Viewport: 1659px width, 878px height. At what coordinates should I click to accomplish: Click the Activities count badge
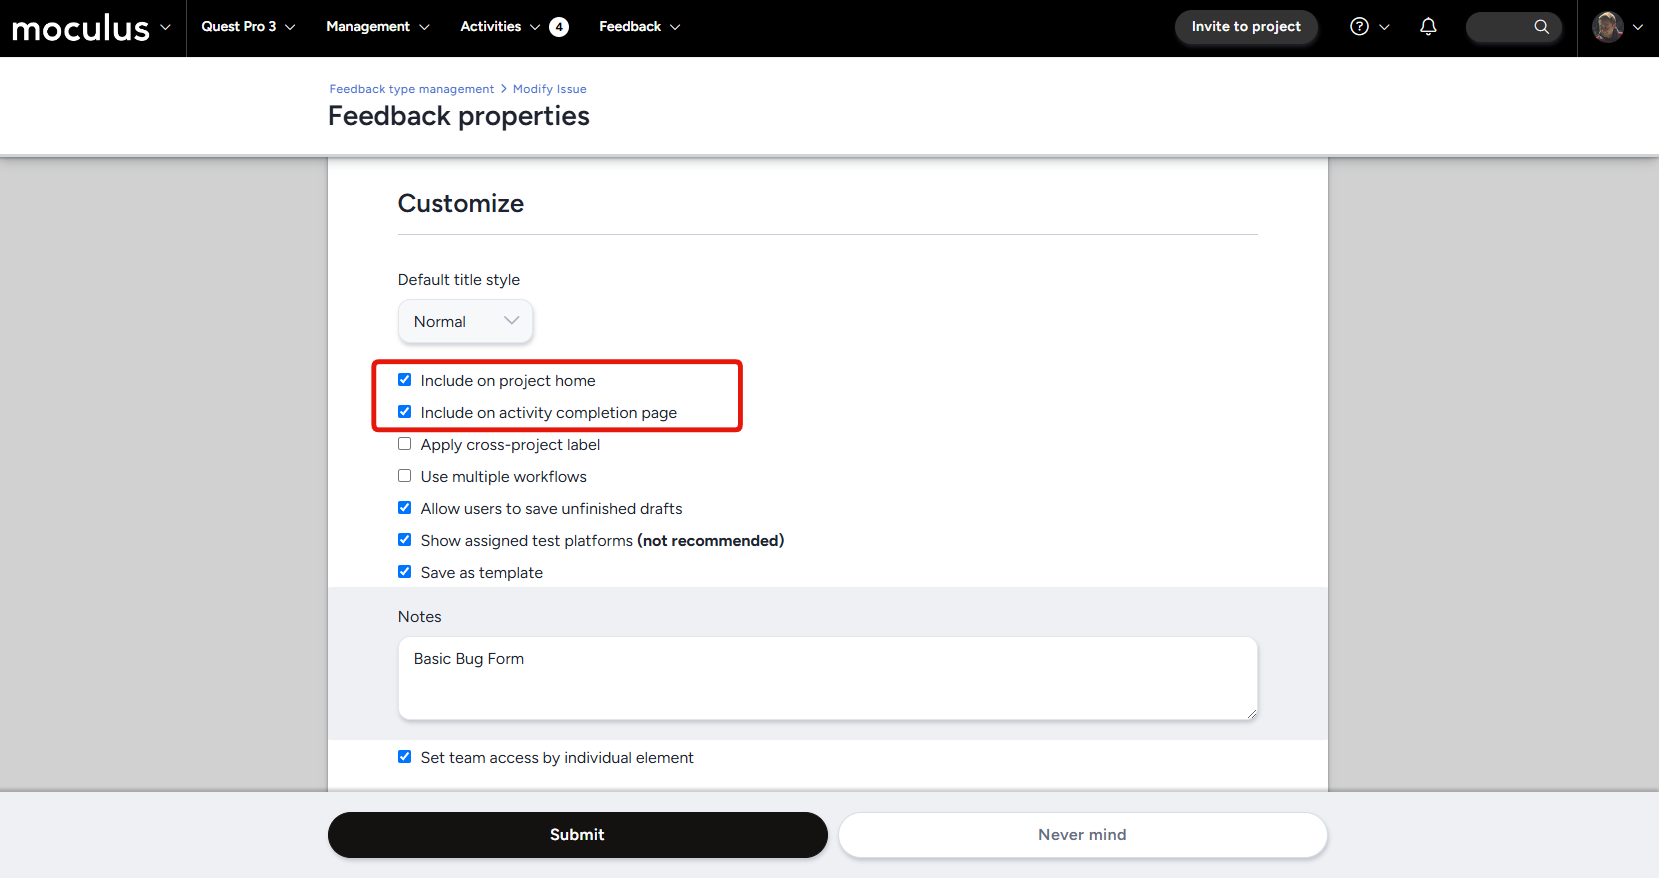[559, 27]
